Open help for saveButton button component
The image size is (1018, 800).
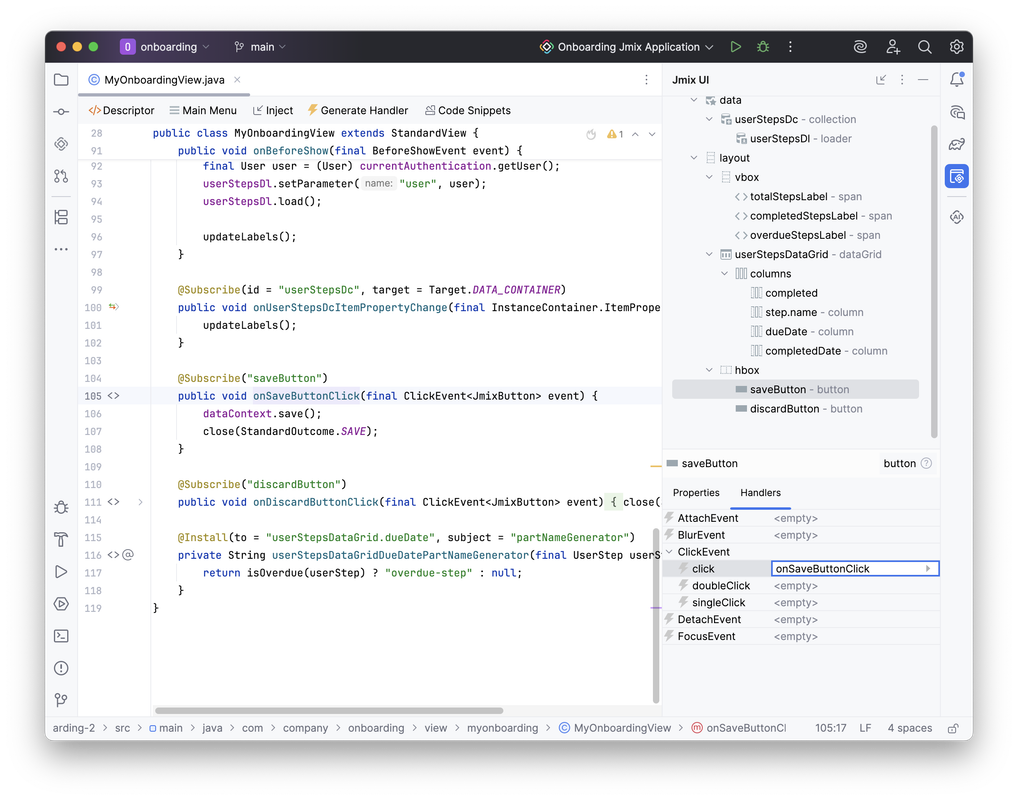click(x=926, y=463)
